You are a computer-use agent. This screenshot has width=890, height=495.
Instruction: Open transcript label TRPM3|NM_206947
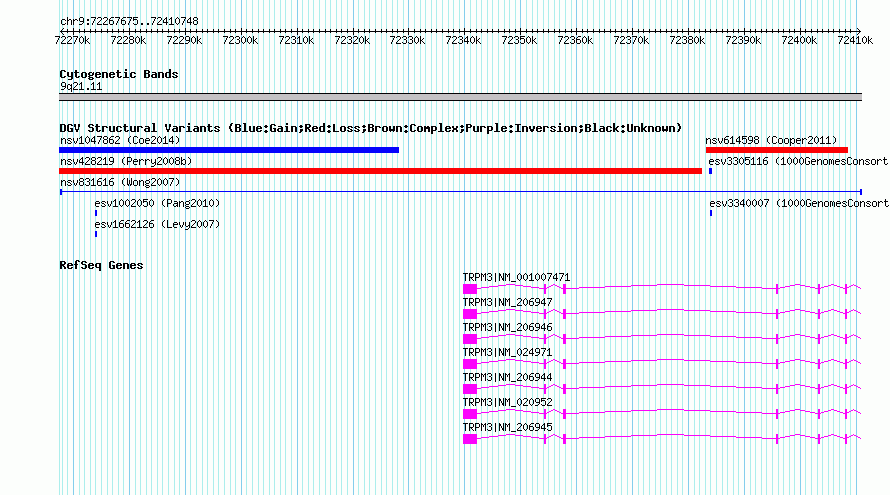[507, 303]
